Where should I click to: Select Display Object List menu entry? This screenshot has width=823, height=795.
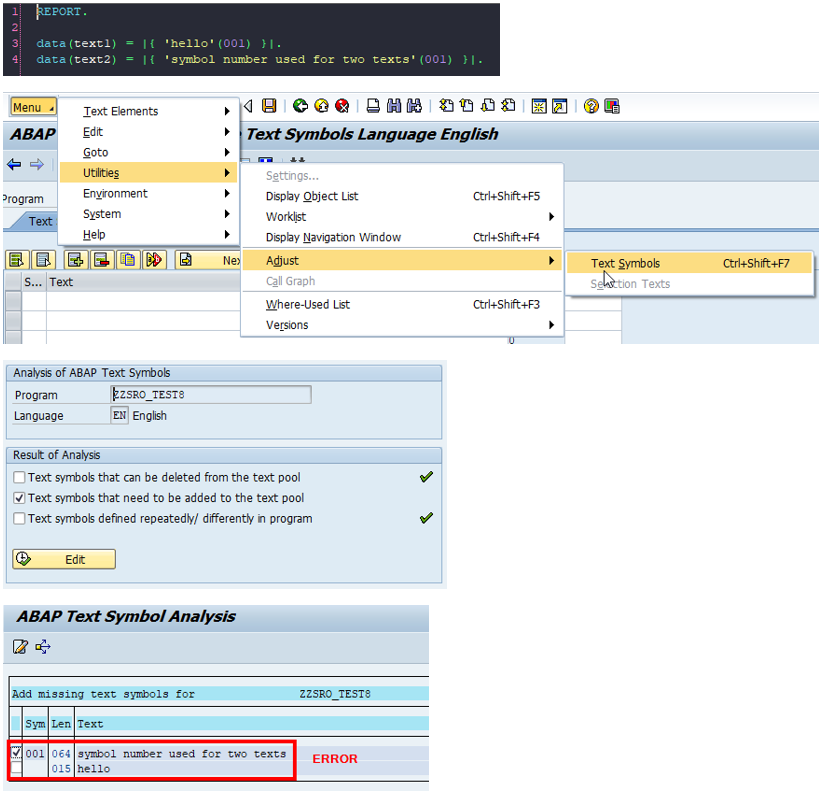312,196
